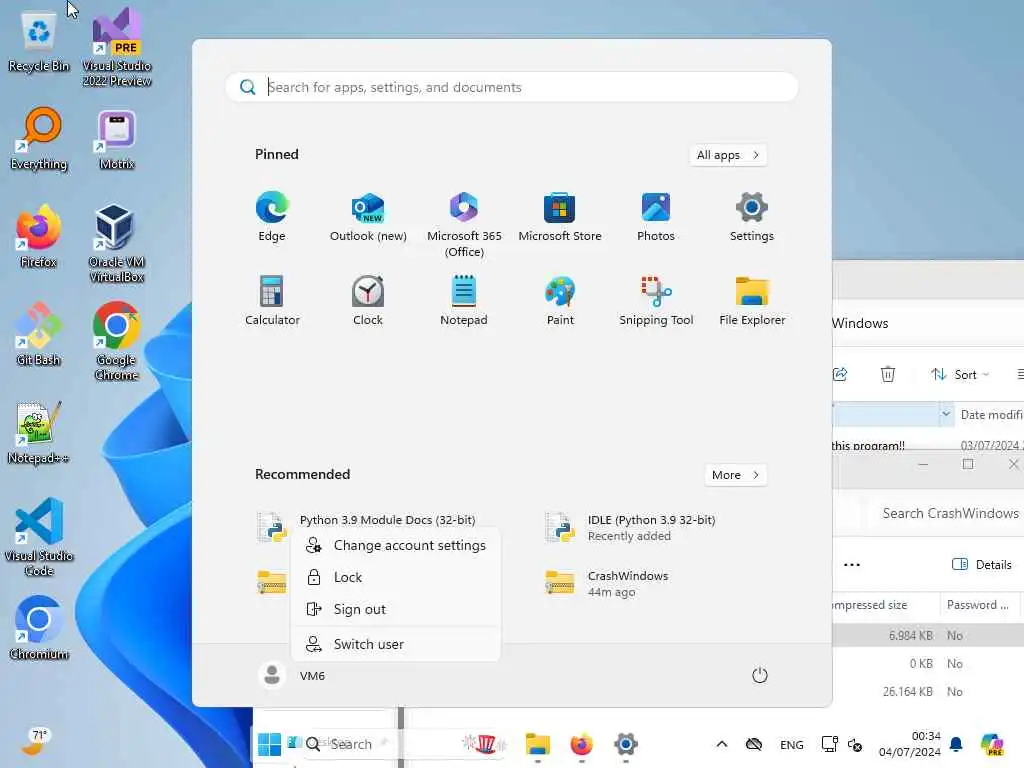Click the Password column header

[x=978, y=605]
